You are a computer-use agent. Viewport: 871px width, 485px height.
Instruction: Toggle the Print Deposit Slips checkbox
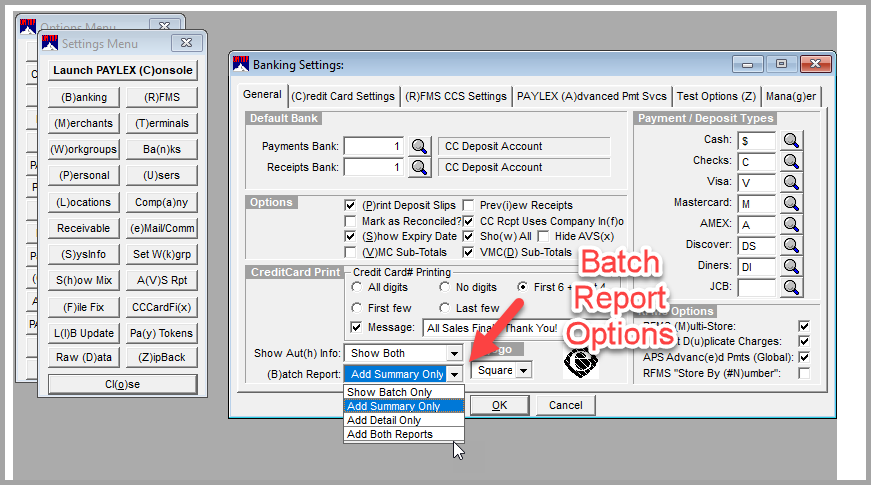click(x=350, y=205)
